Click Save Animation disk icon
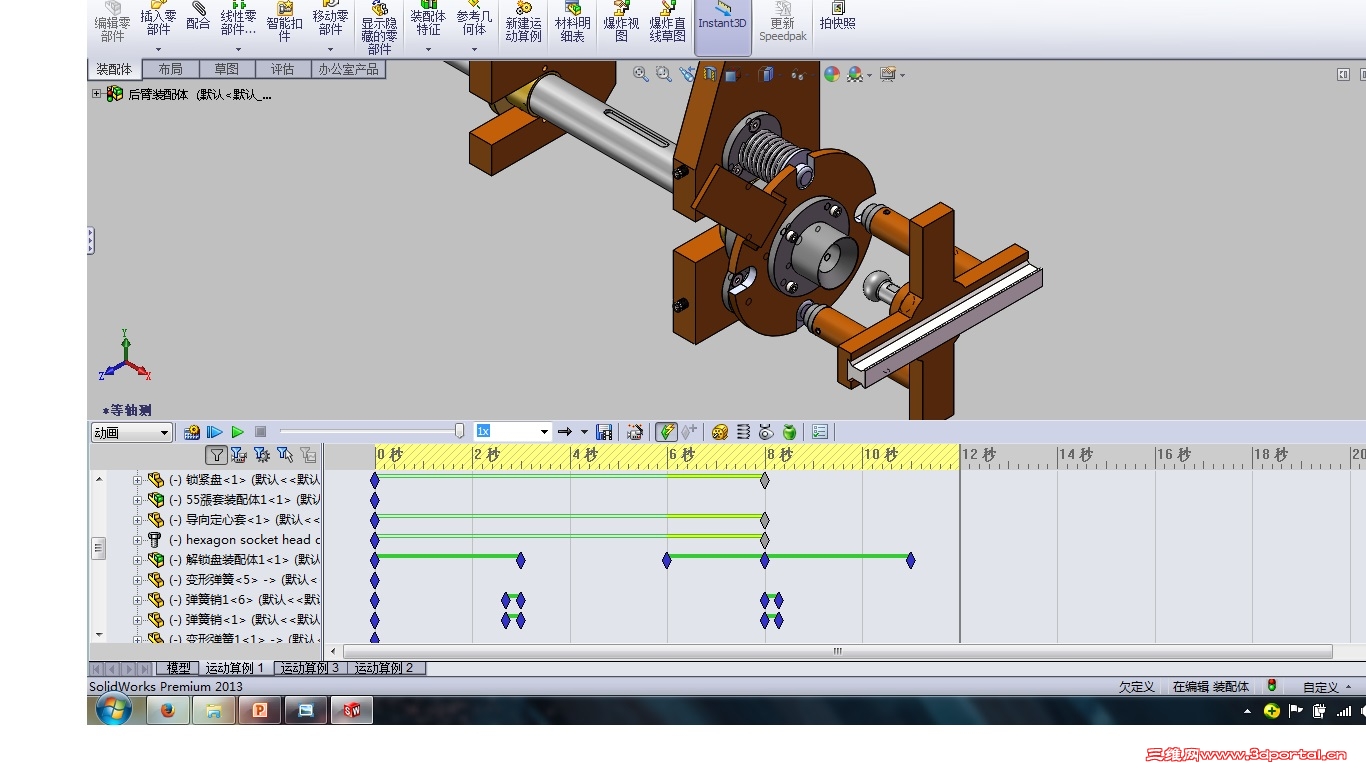 [604, 432]
